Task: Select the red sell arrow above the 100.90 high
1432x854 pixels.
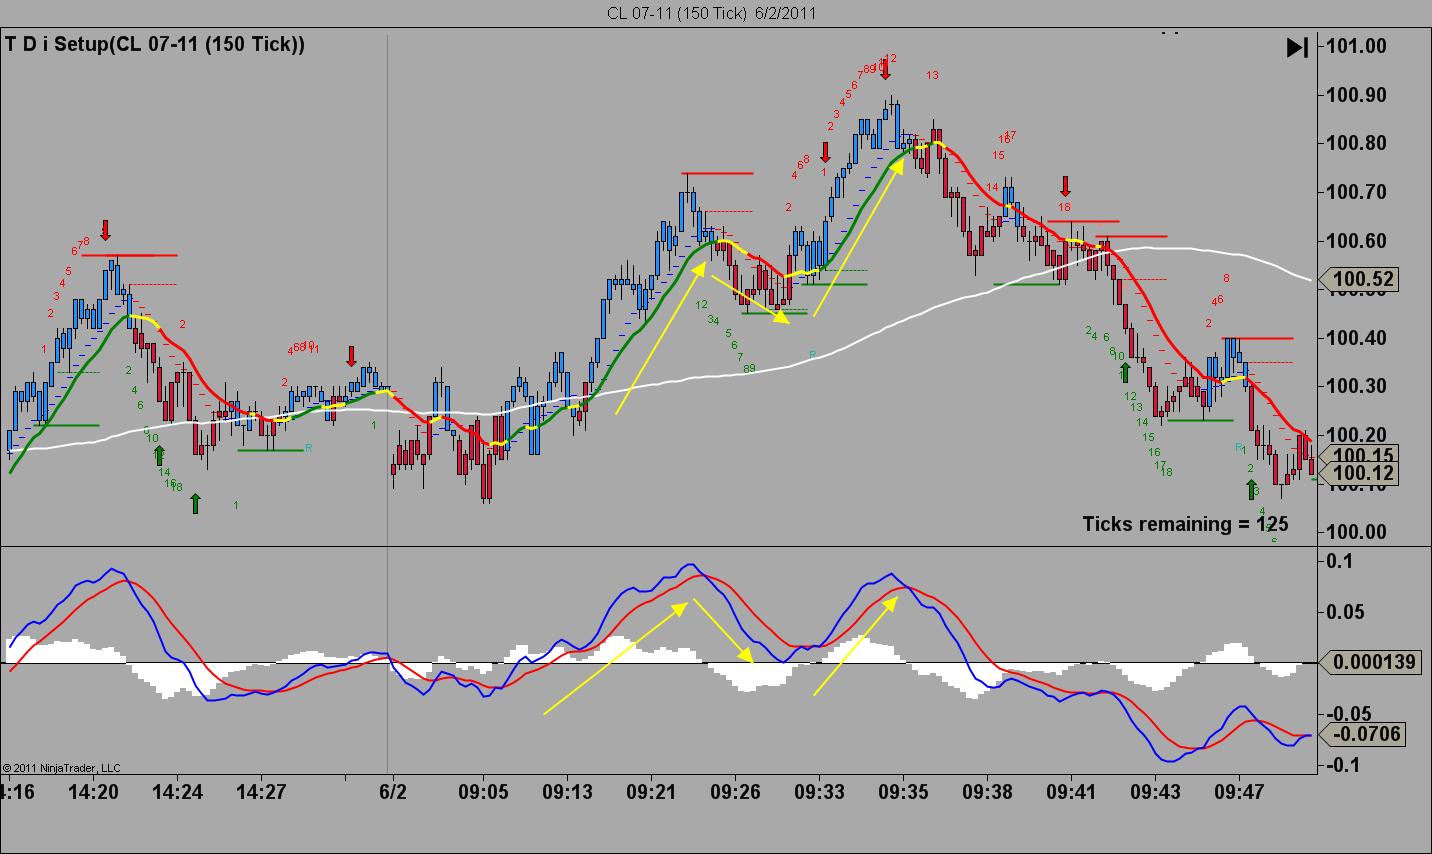Action: 885,69
